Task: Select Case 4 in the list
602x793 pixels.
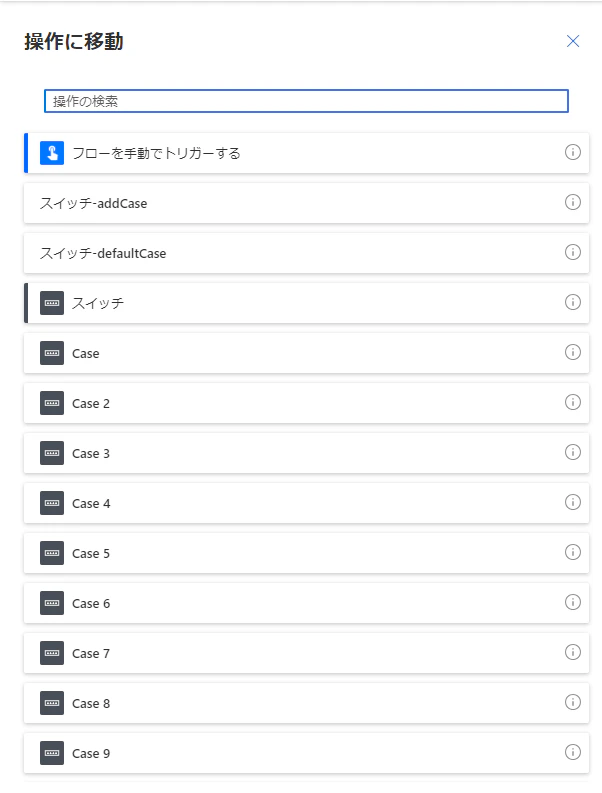Action: (307, 503)
